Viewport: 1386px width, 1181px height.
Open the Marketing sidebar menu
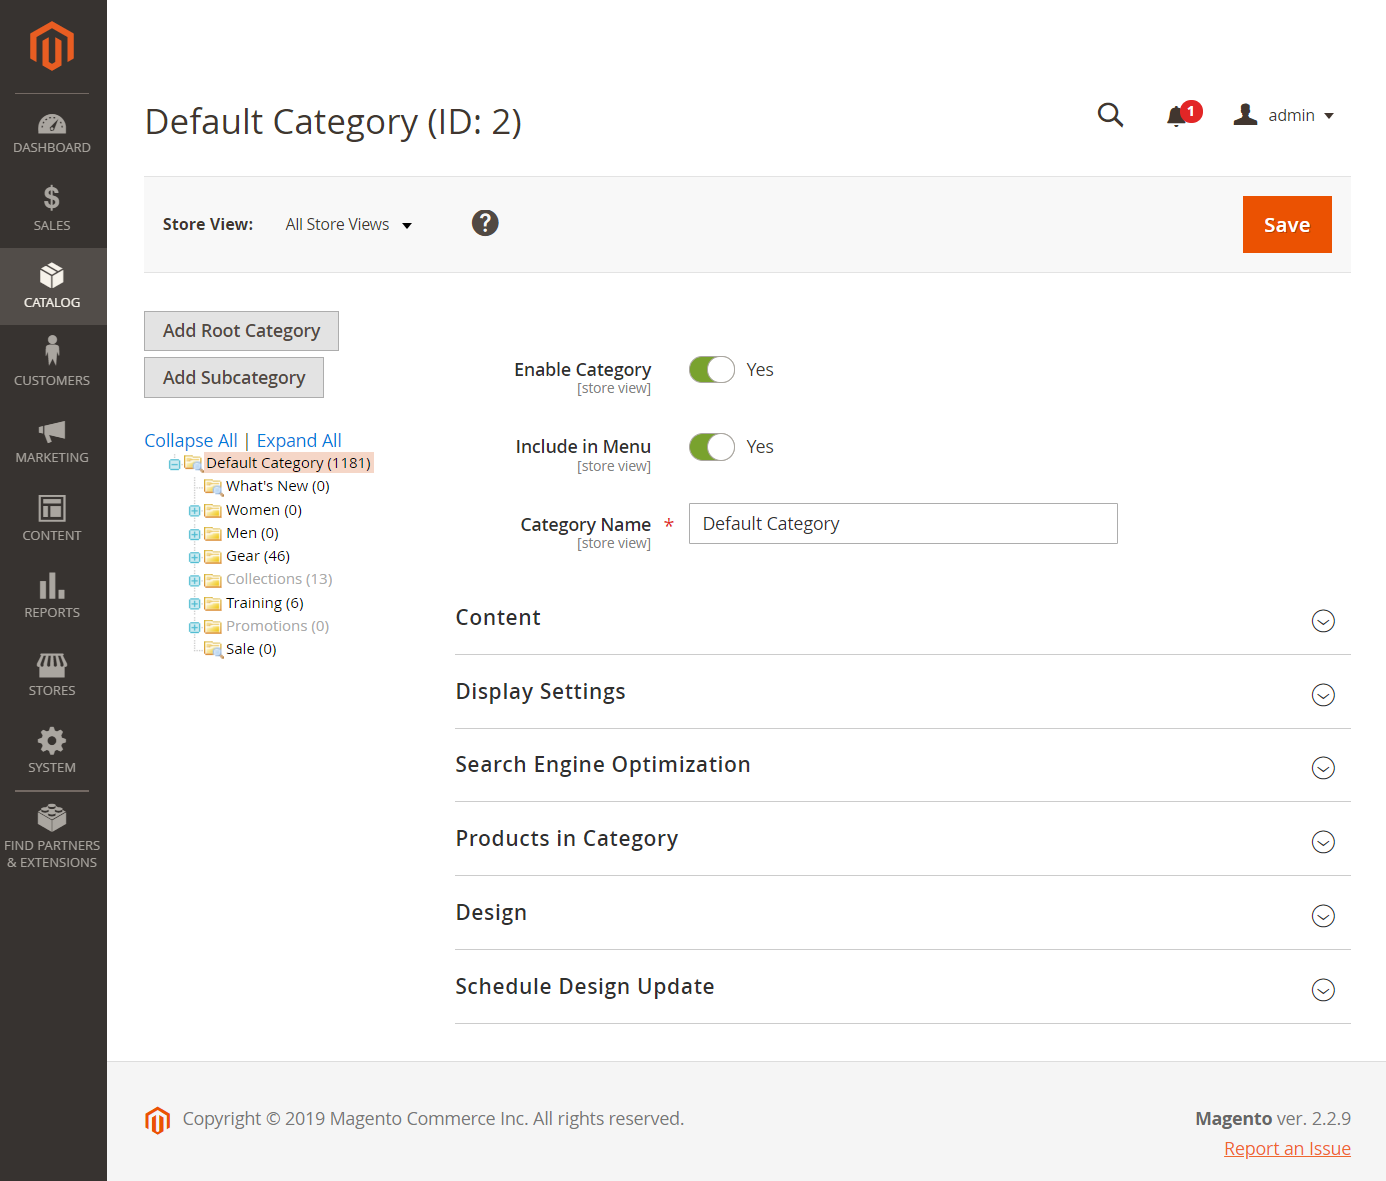(x=52, y=441)
